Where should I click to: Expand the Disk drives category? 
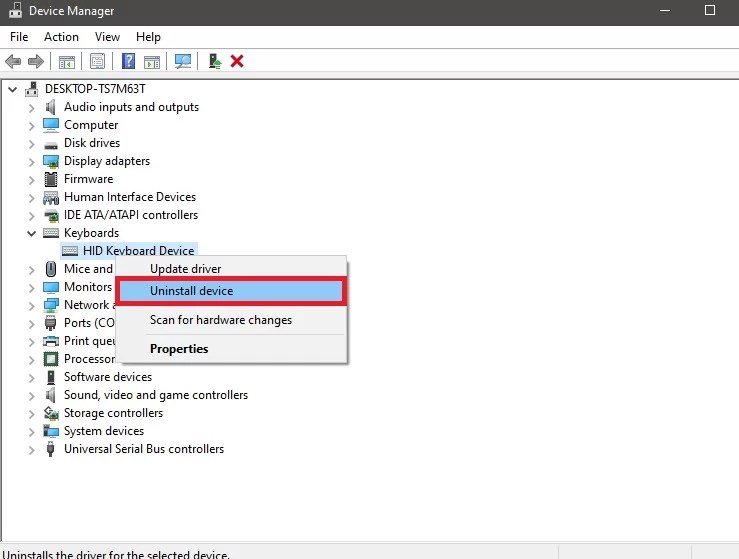coord(32,144)
